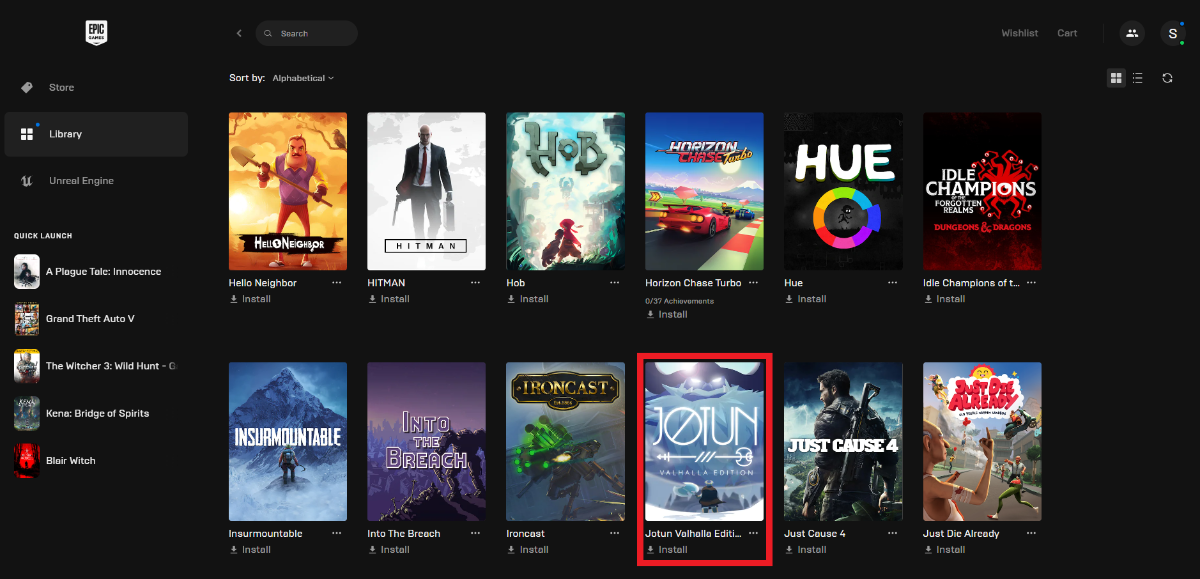Install Hello Neighbor
1200x579 pixels.
(x=250, y=299)
